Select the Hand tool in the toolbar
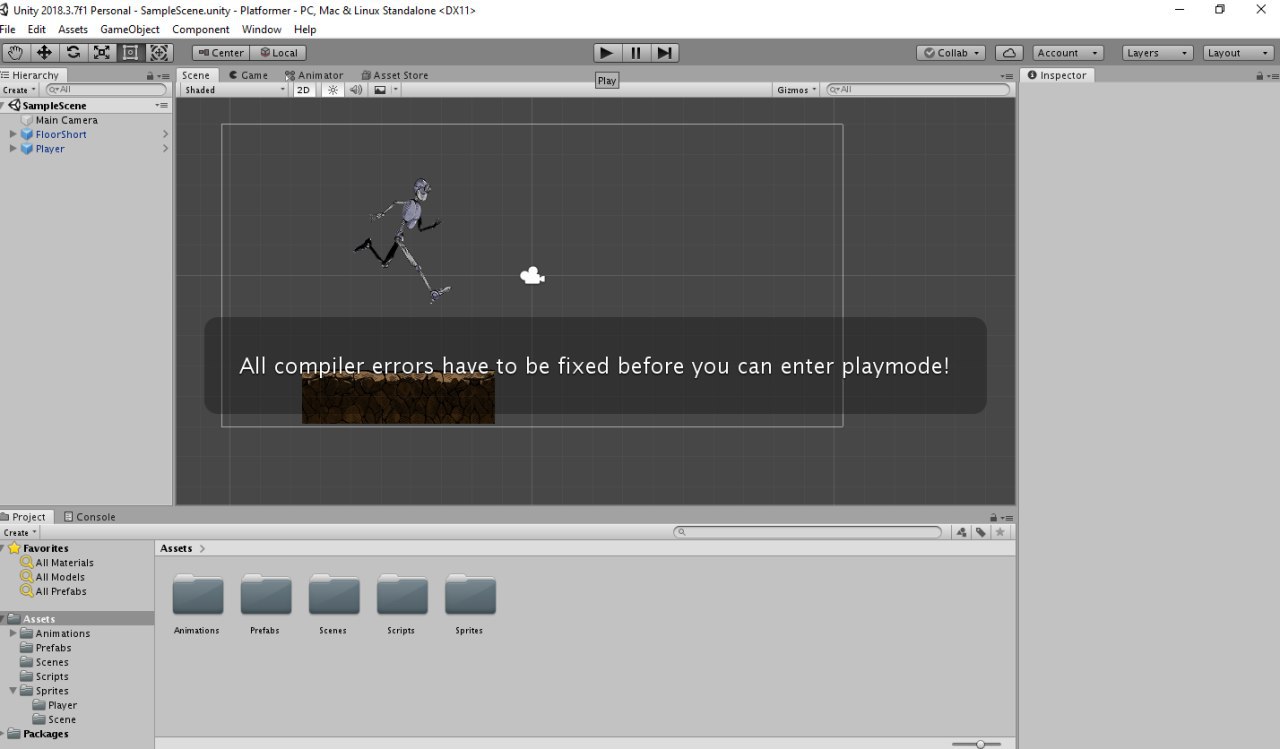The height and width of the screenshot is (749, 1280). pos(15,53)
